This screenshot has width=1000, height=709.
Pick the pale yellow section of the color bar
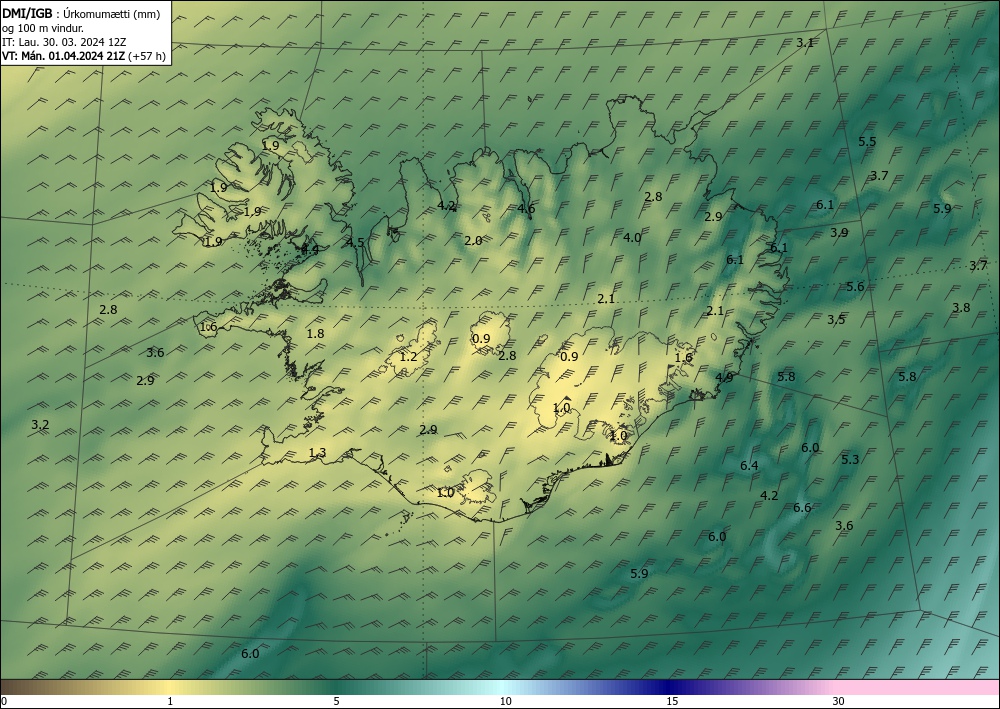point(170,687)
